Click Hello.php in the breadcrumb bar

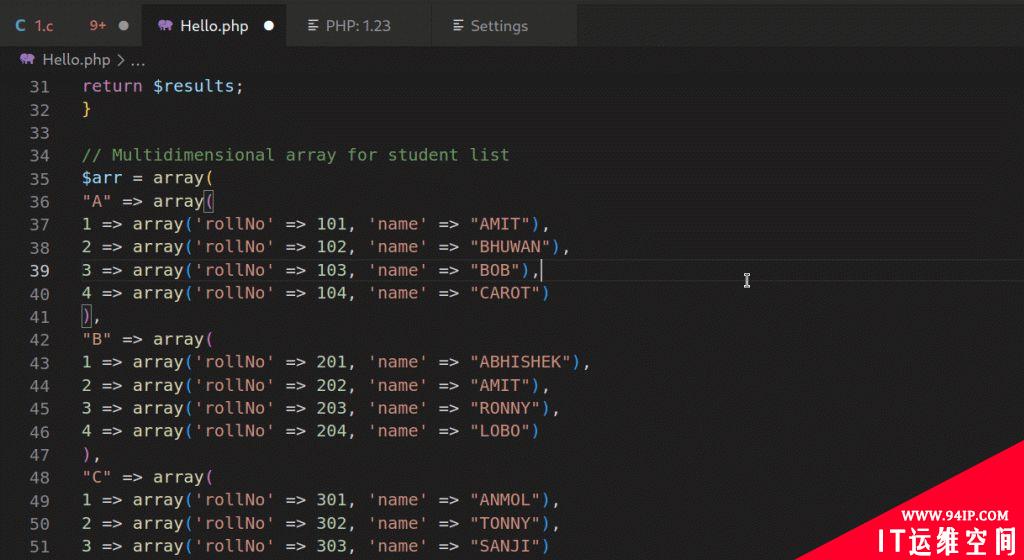point(76,60)
